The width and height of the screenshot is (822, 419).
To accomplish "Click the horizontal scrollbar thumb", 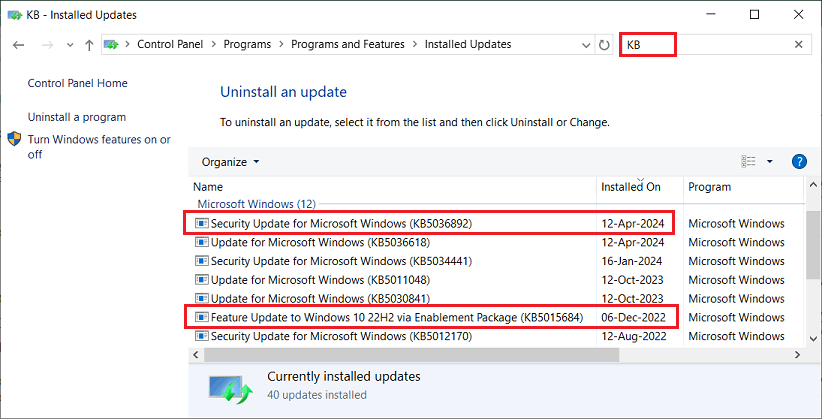I will [x=412, y=355].
